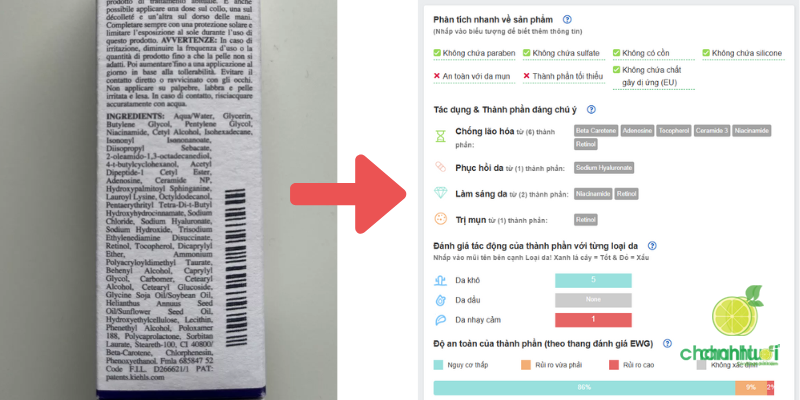The image size is (800, 400).
Task: Click the 86% low-risk progress bar segment
Action: [x=584, y=387]
